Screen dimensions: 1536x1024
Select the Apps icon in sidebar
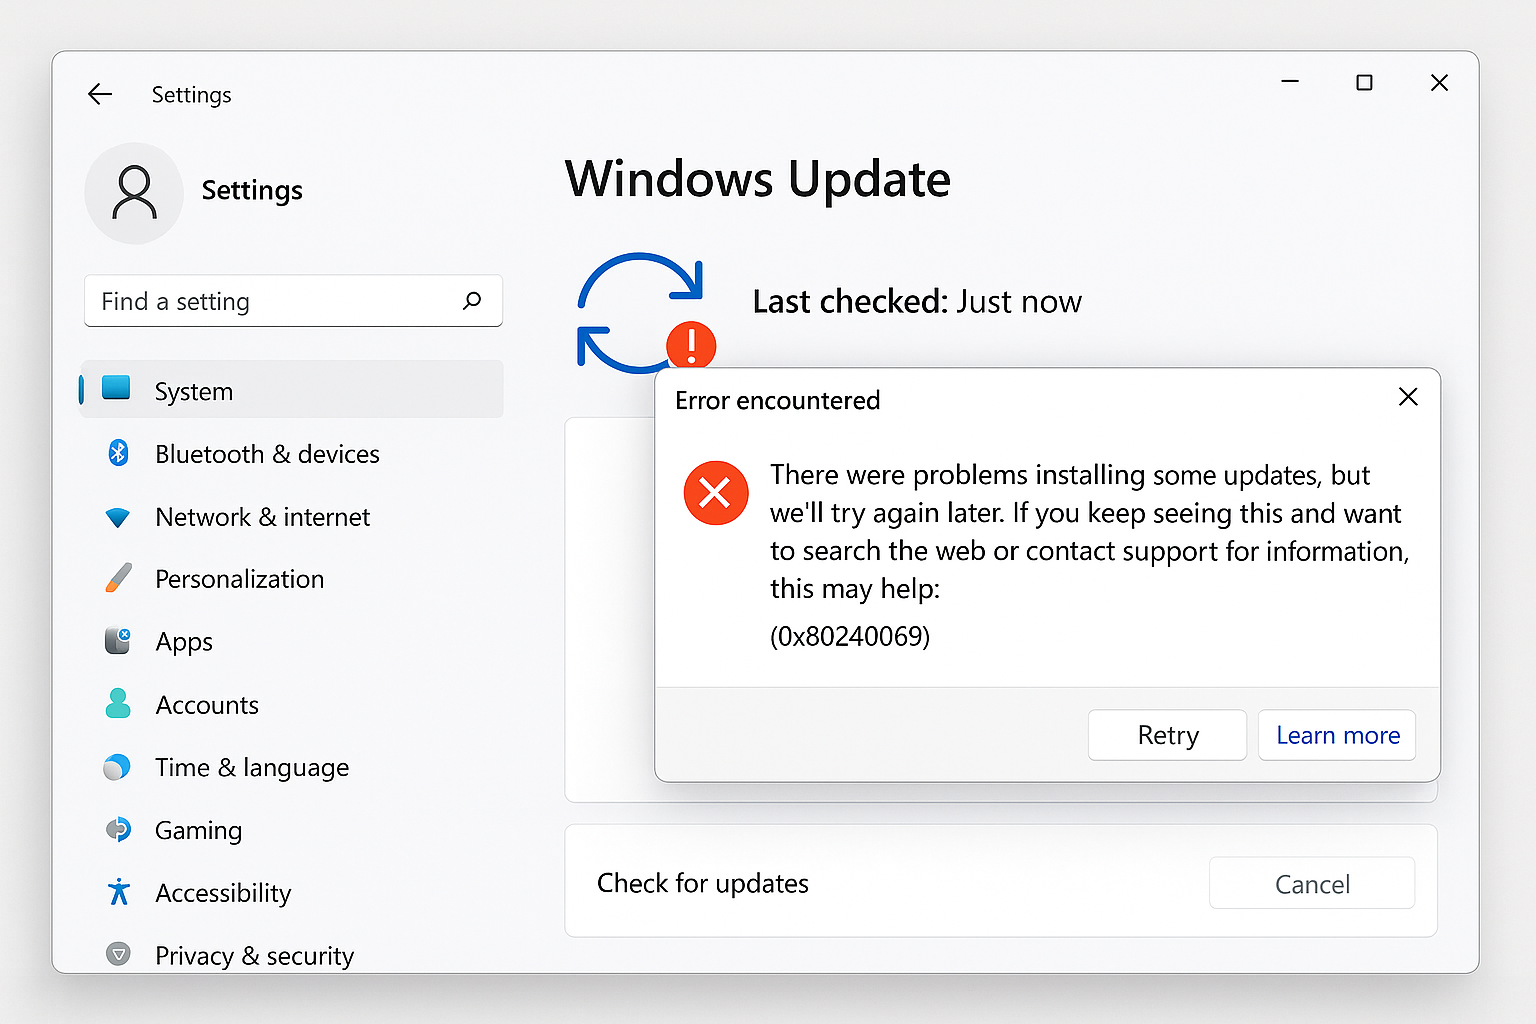pyautogui.click(x=117, y=640)
